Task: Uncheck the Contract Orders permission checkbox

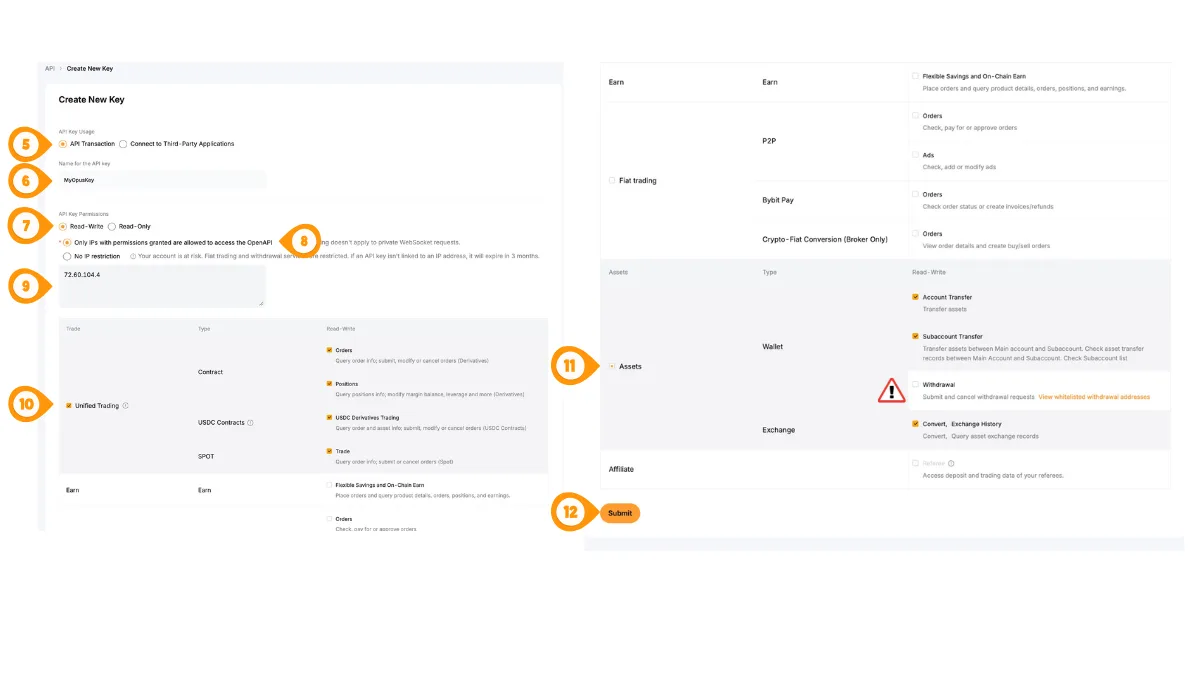Action: click(x=329, y=350)
